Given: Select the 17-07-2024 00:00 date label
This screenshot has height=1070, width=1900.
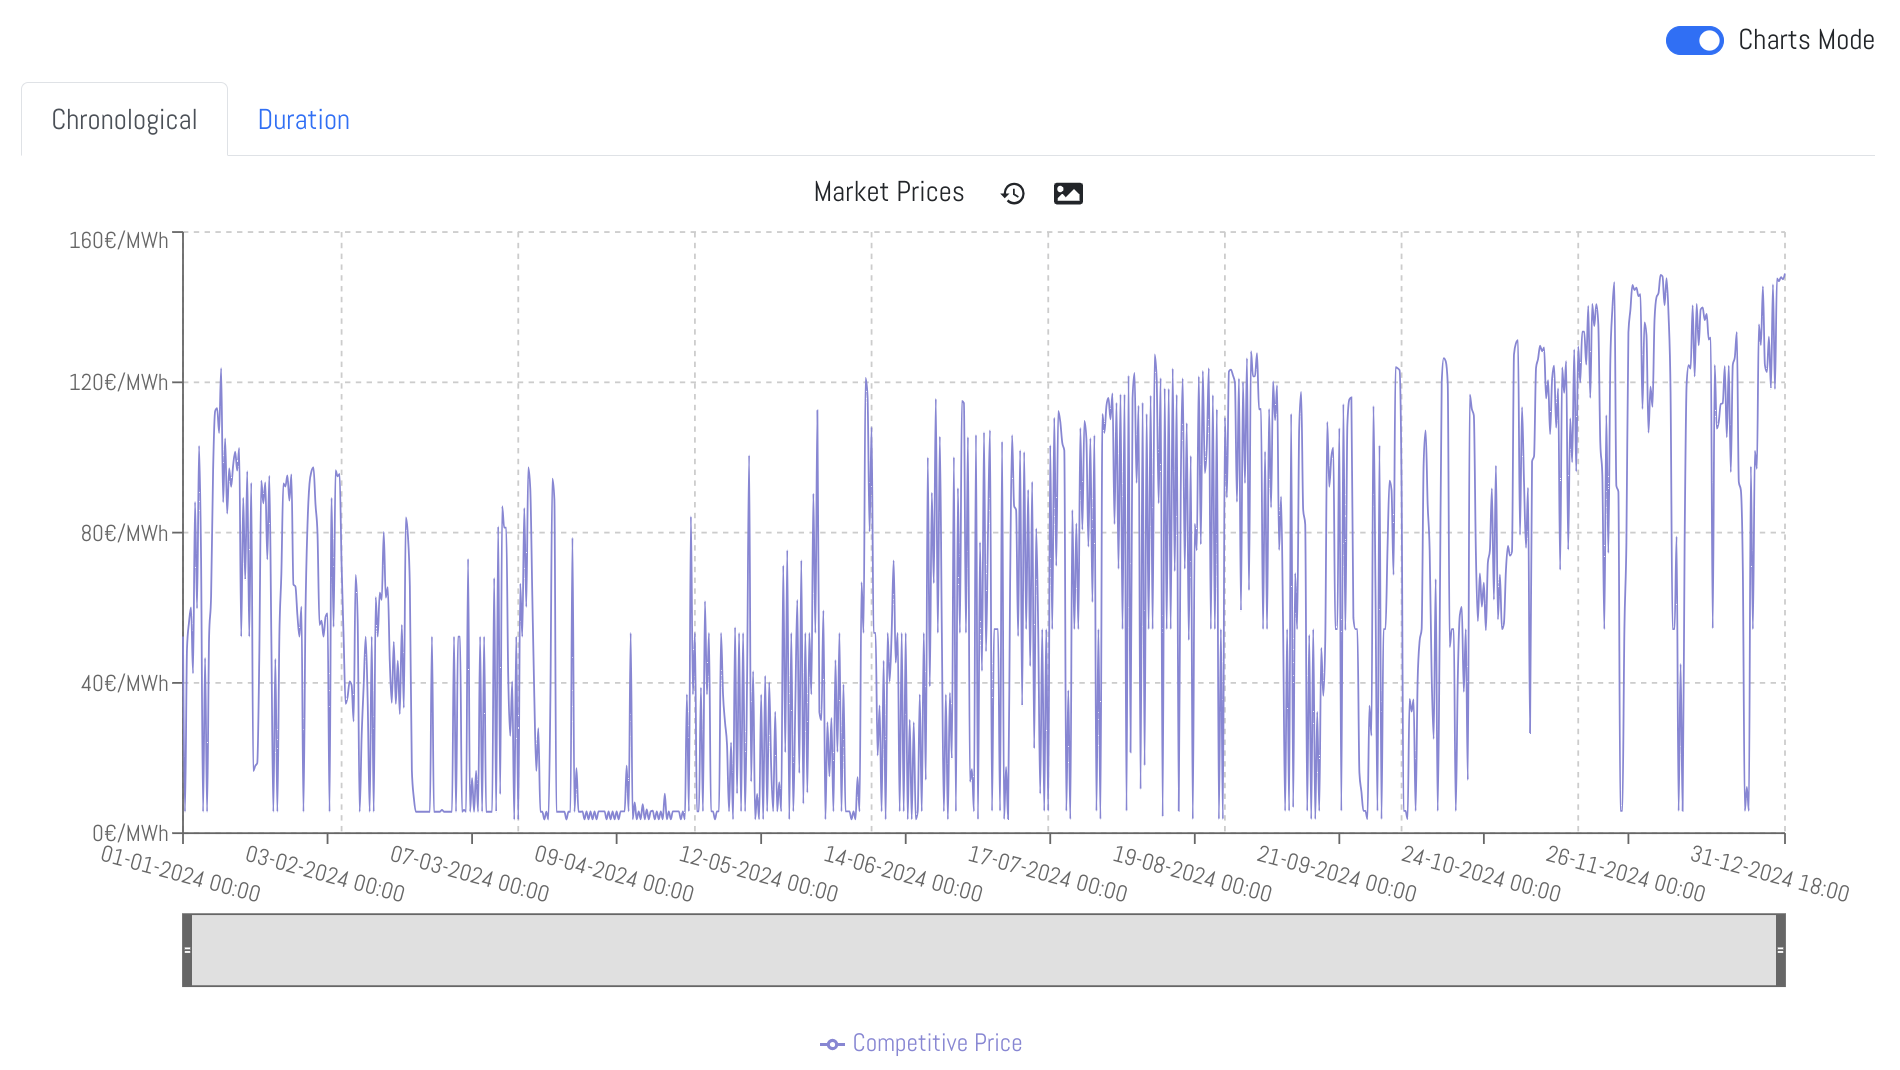Looking at the screenshot, I should pos(1047,874).
